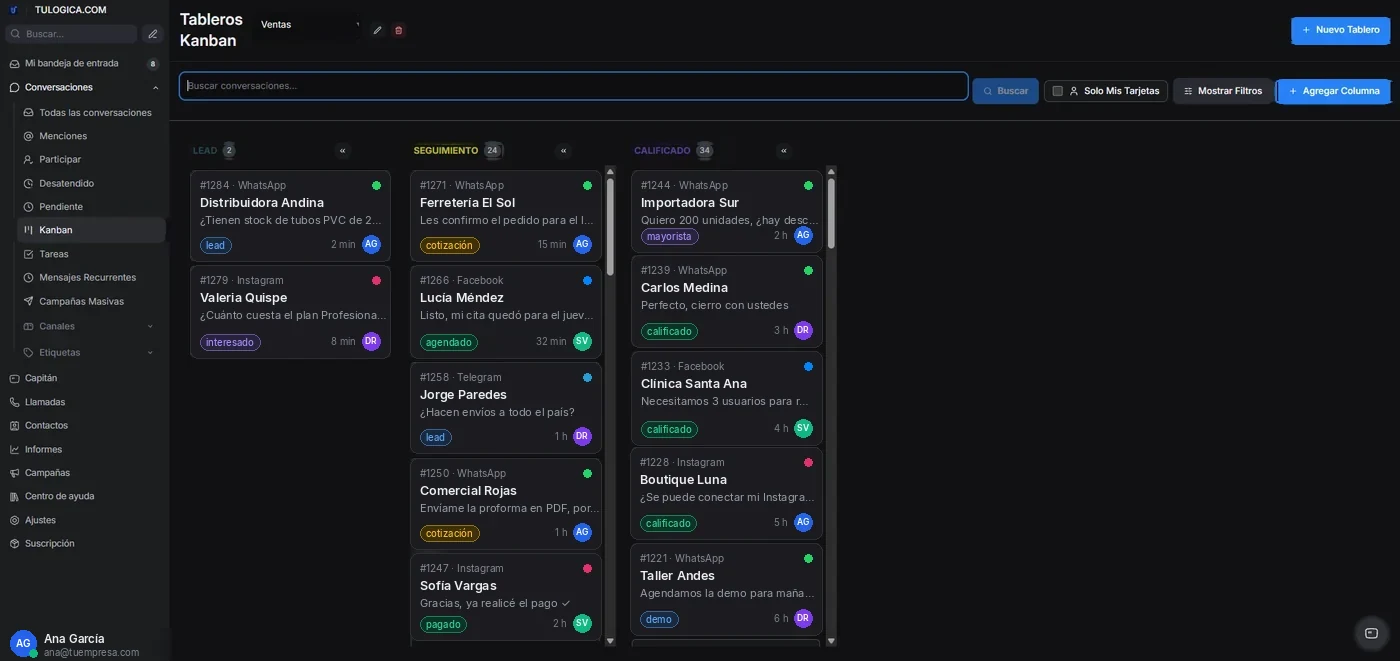Open the chat widget icon at bottom right
The width and height of the screenshot is (1400, 661).
point(1371,633)
